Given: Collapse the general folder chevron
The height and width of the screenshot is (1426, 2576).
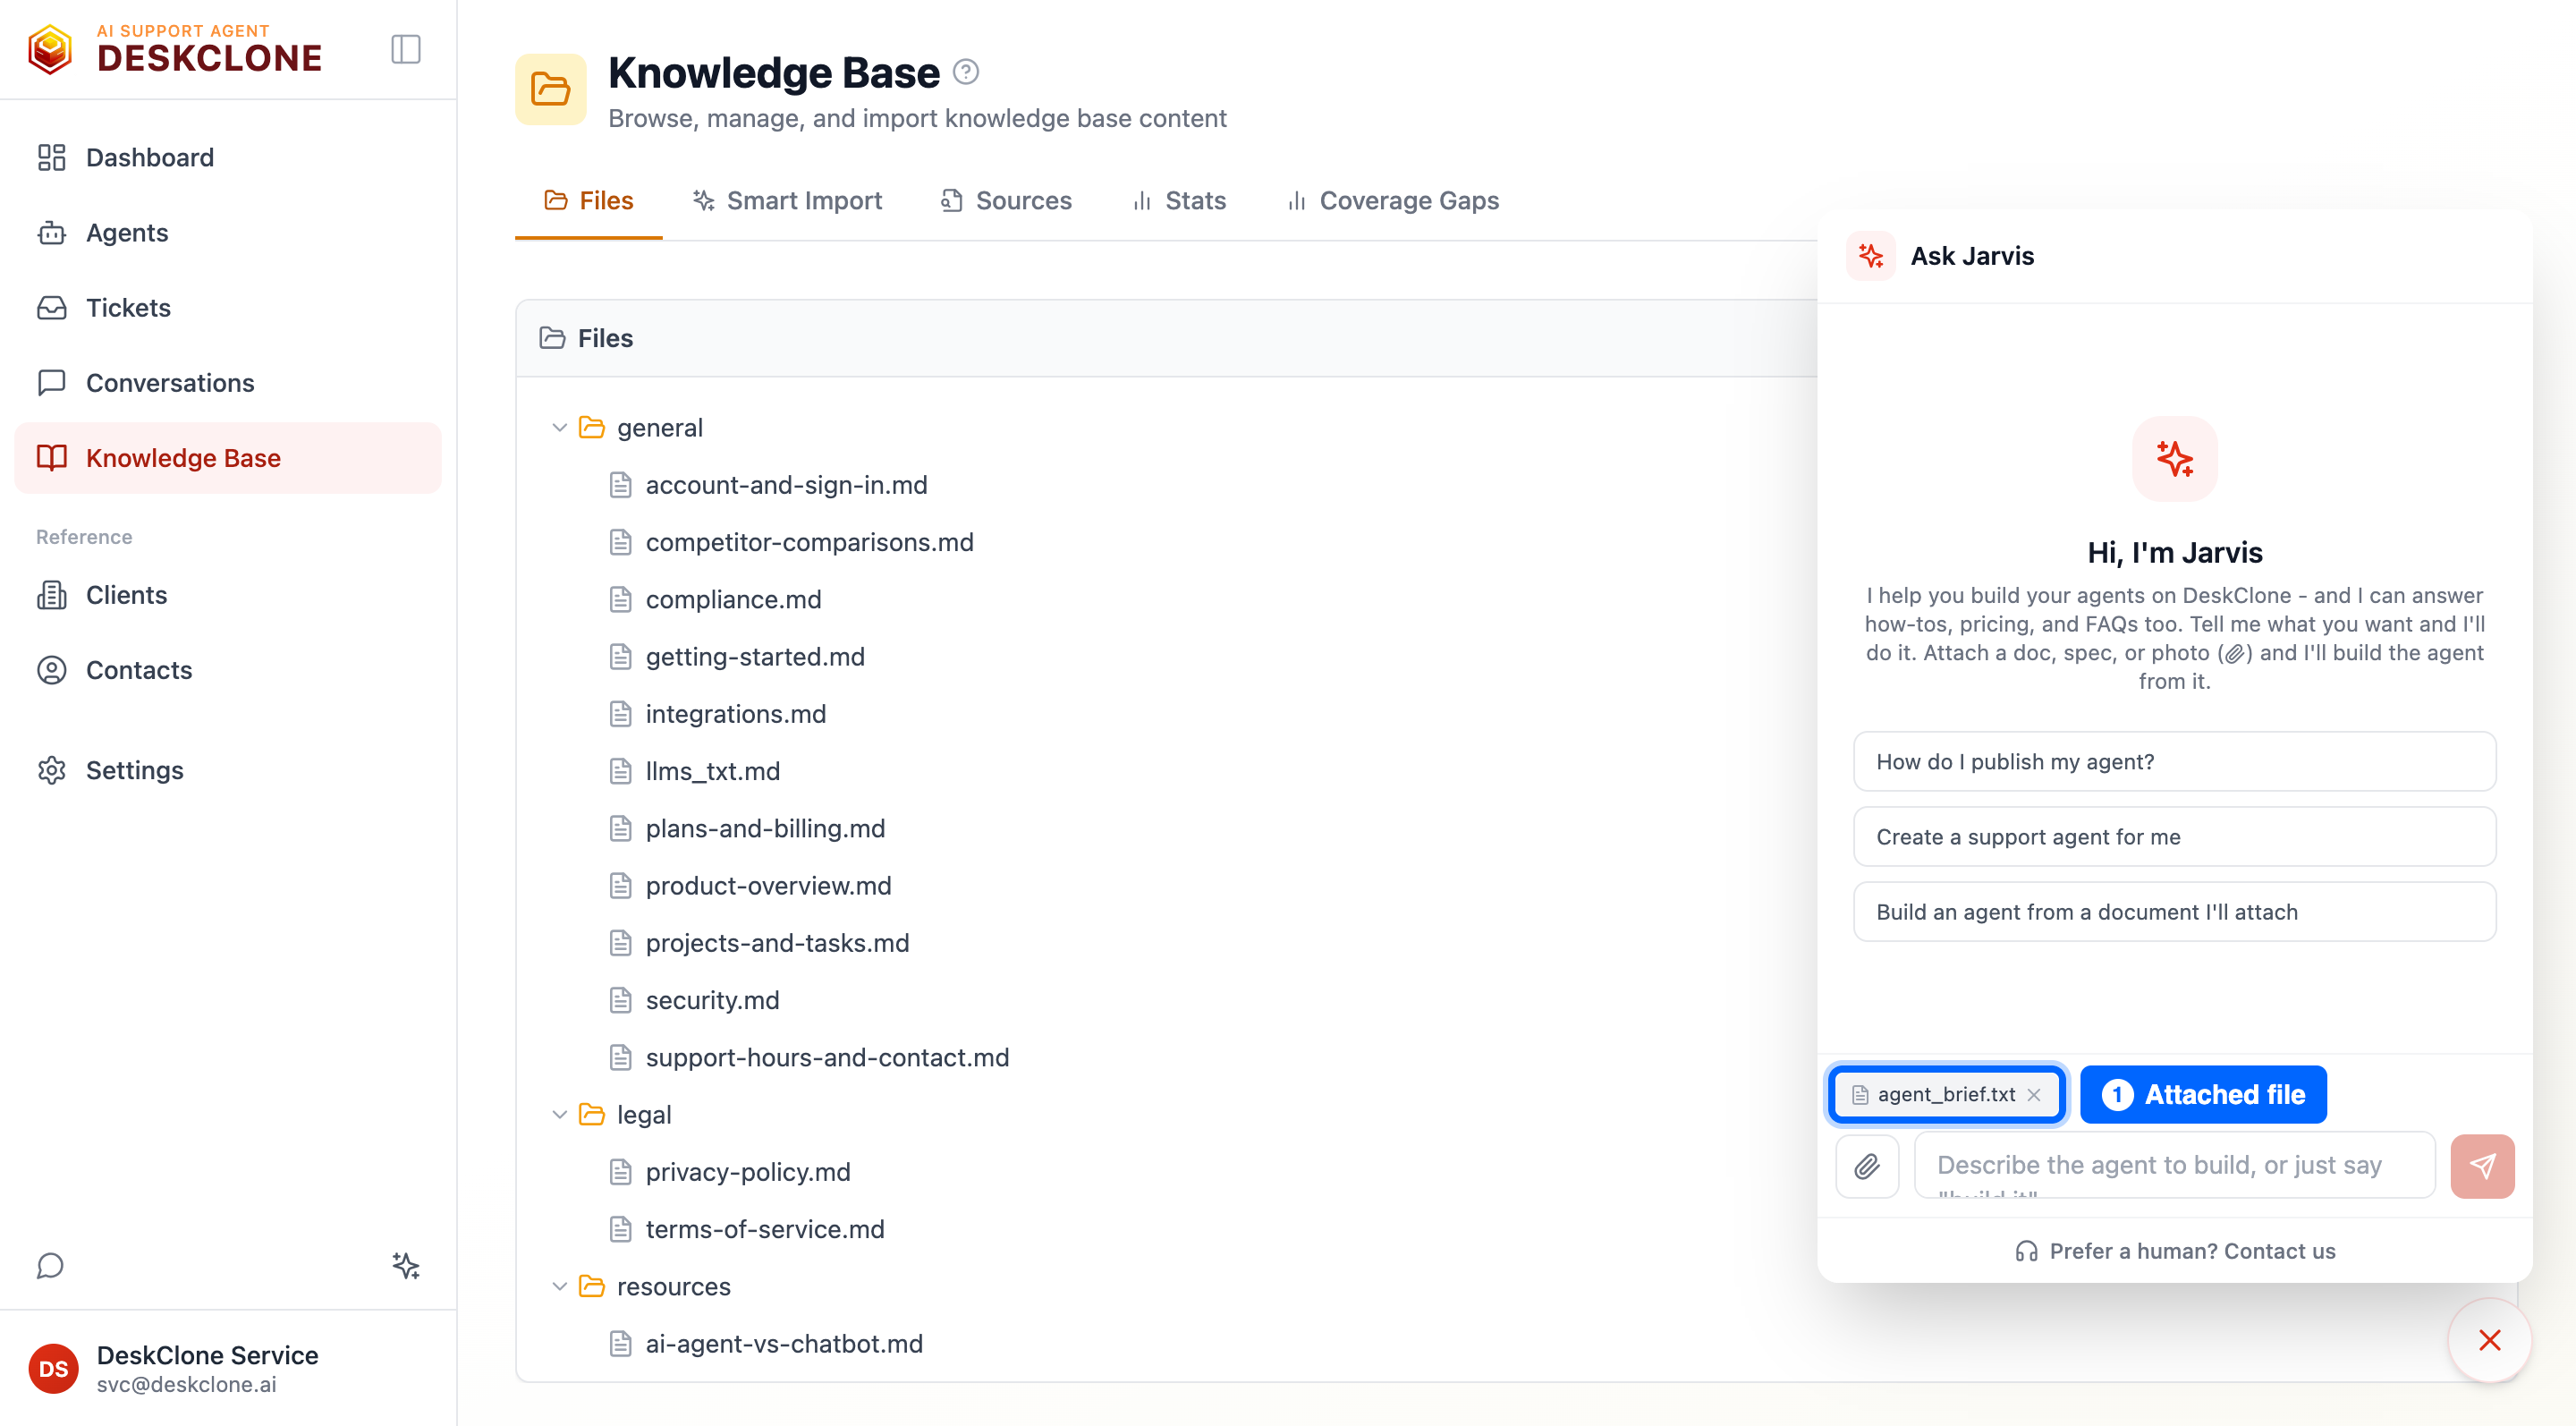Looking at the screenshot, I should 559,427.
